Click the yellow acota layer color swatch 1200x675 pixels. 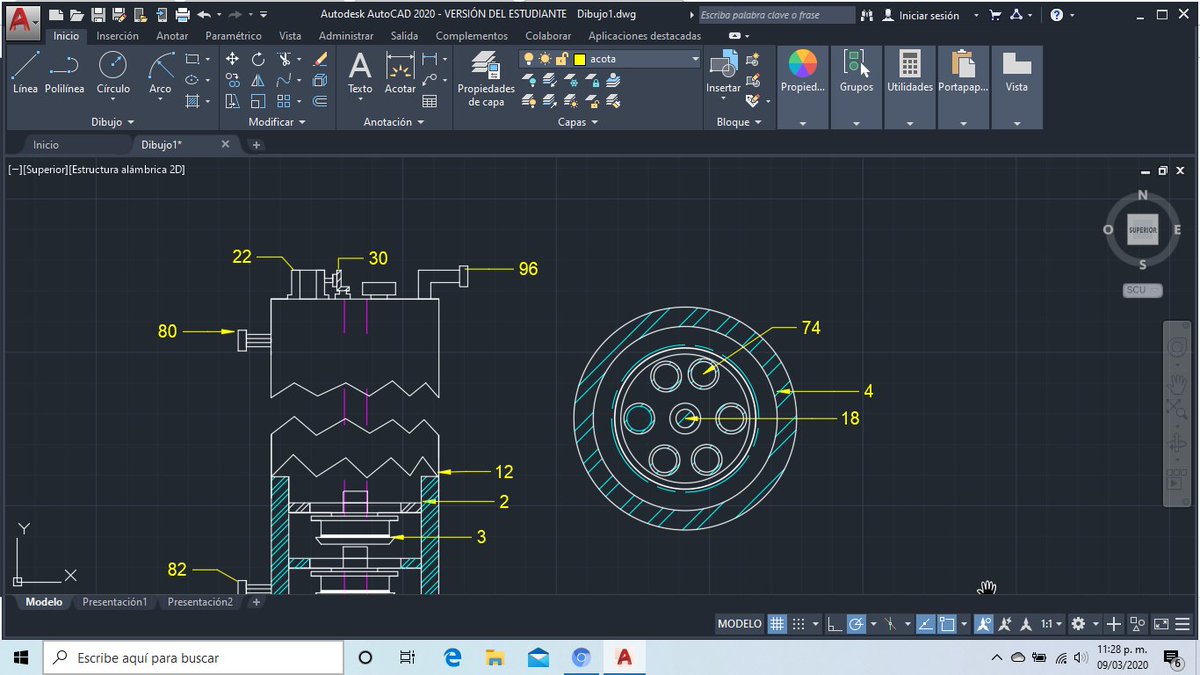(580, 59)
